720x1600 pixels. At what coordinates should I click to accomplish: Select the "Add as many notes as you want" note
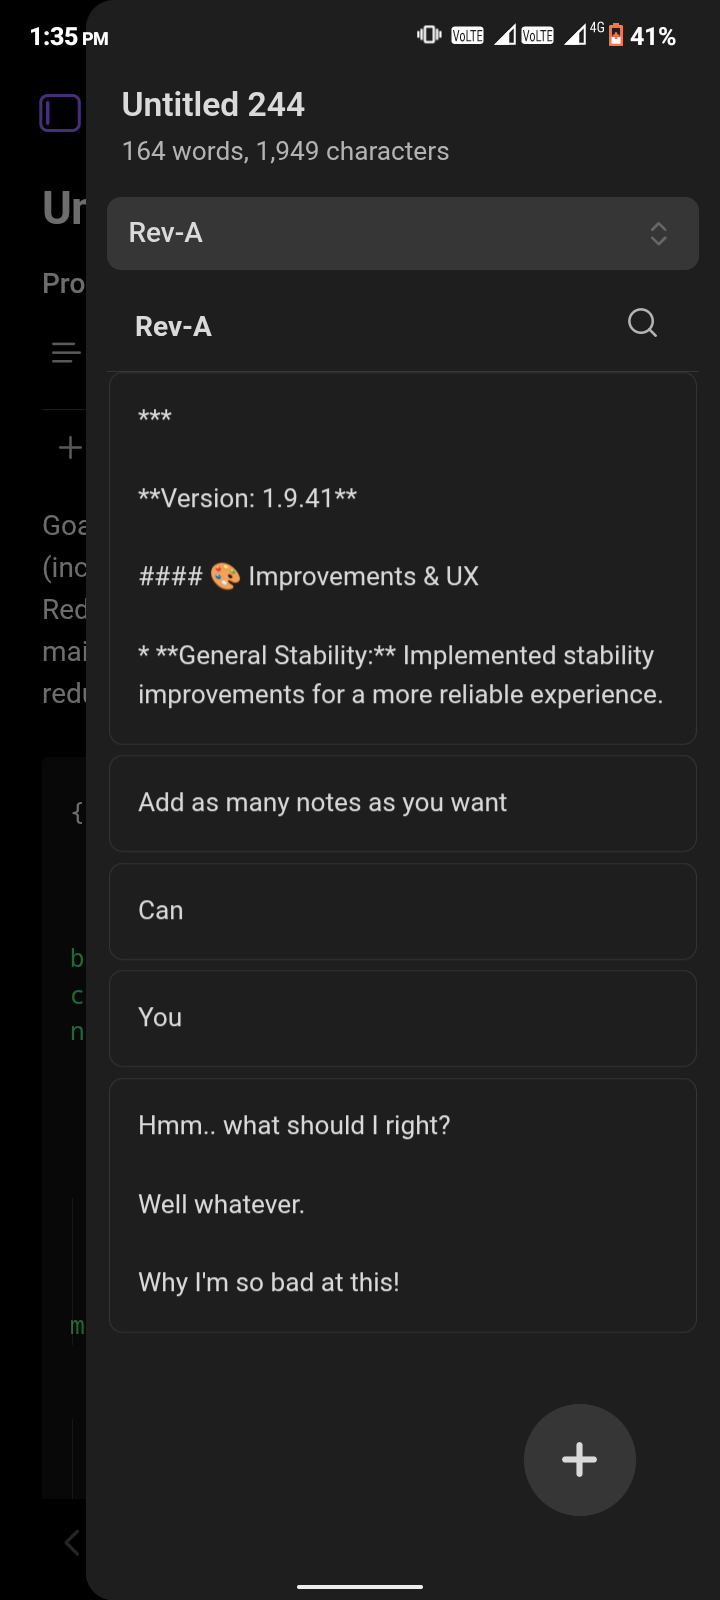tap(402, 803)
